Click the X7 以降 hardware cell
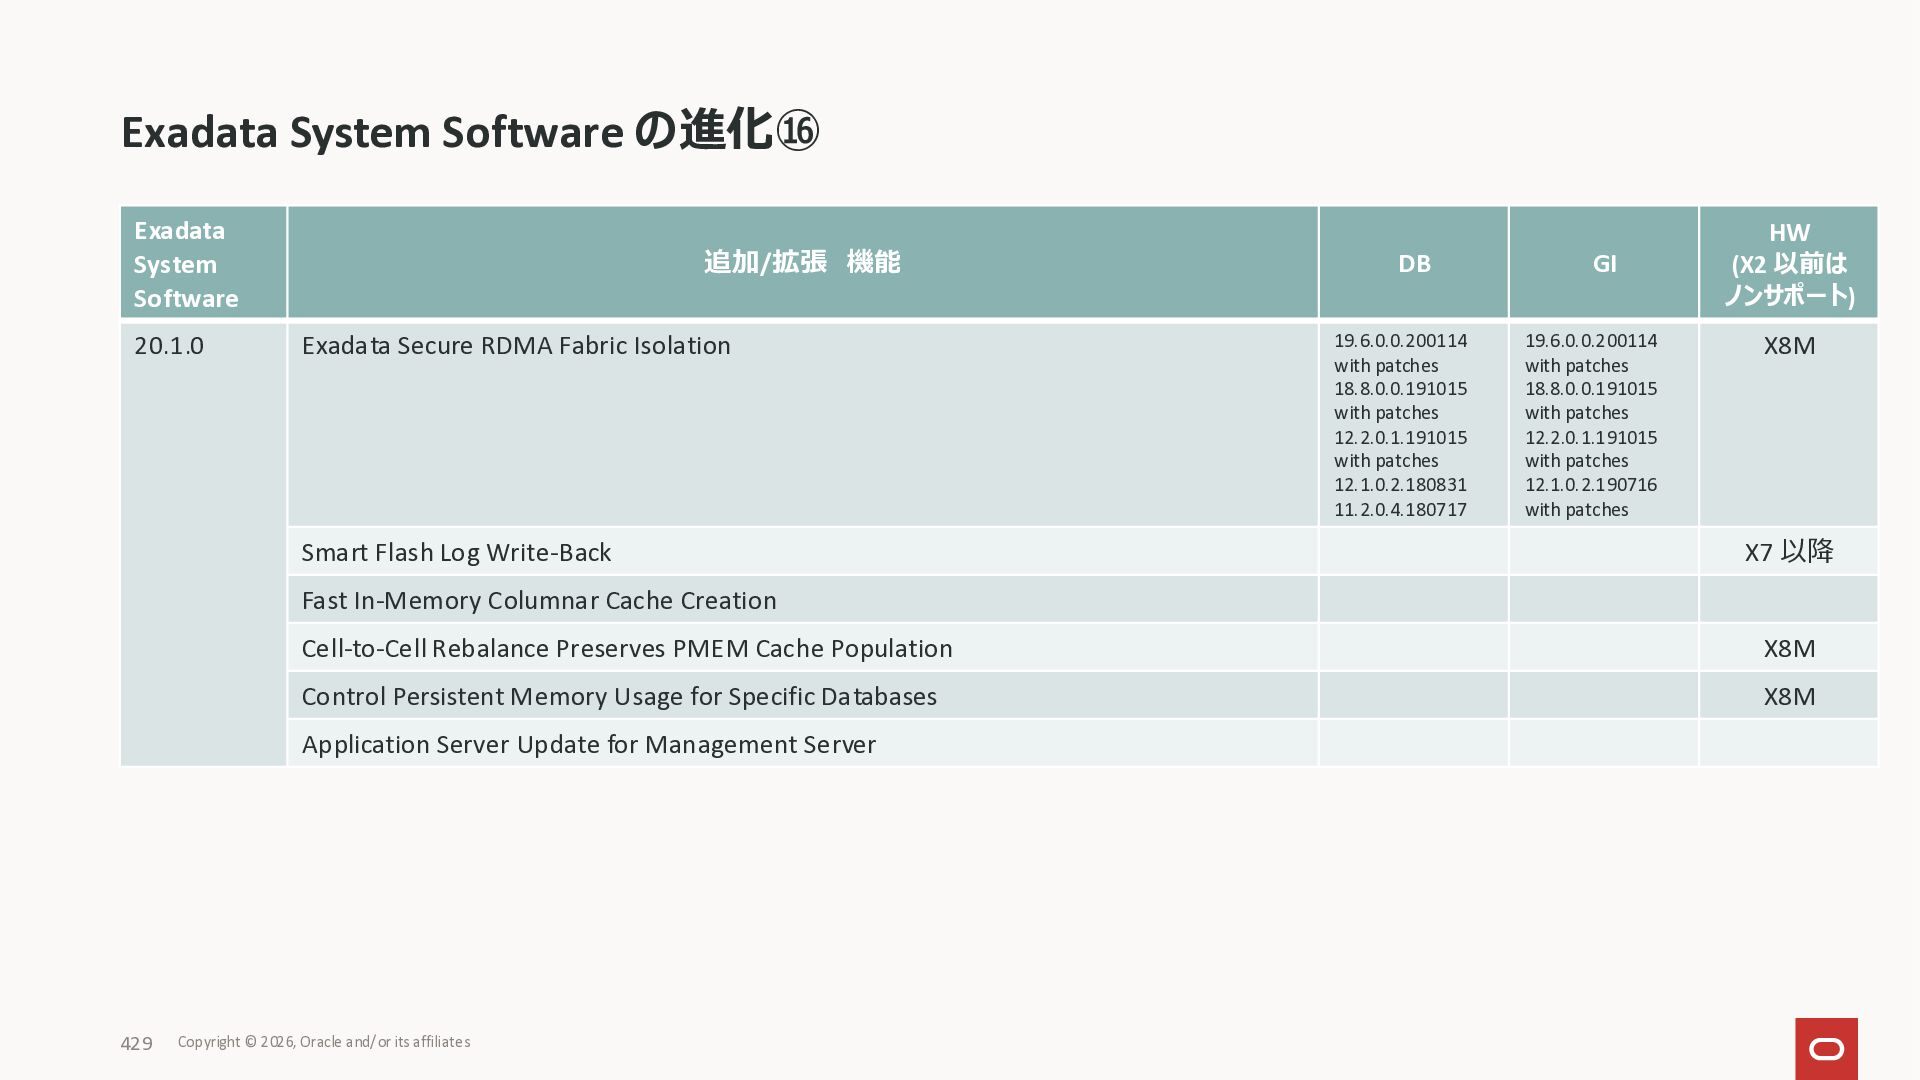The image size is (1920, 1080). (1788, 552)
